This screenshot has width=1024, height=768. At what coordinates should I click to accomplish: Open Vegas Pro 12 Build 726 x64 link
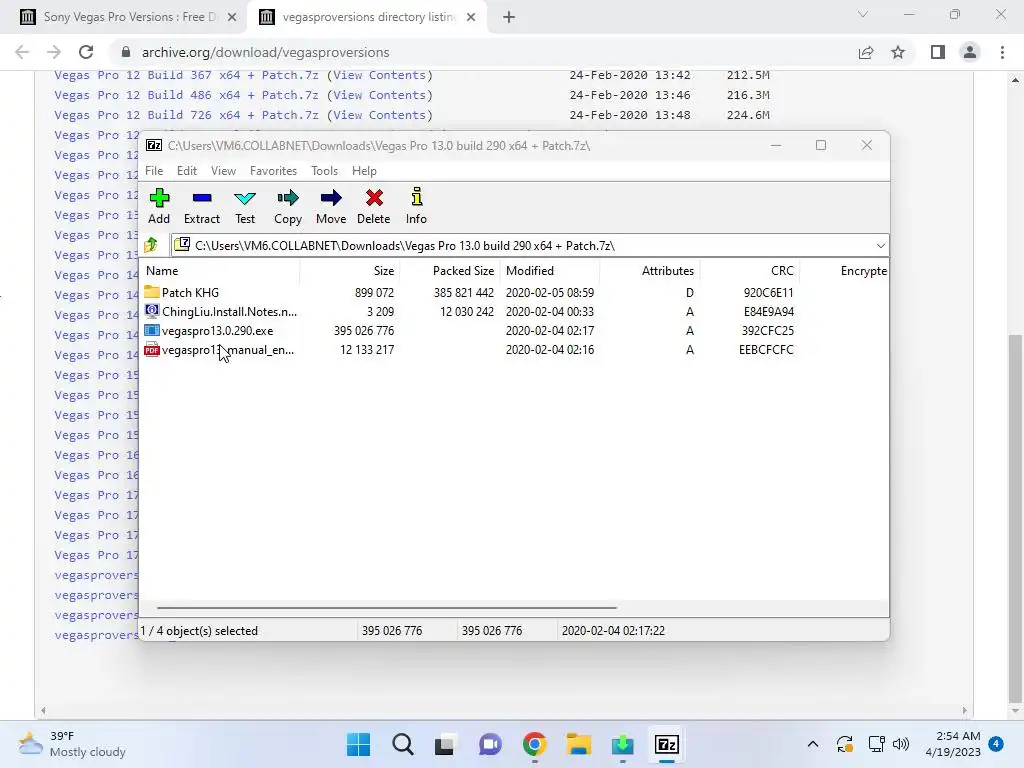186,115
